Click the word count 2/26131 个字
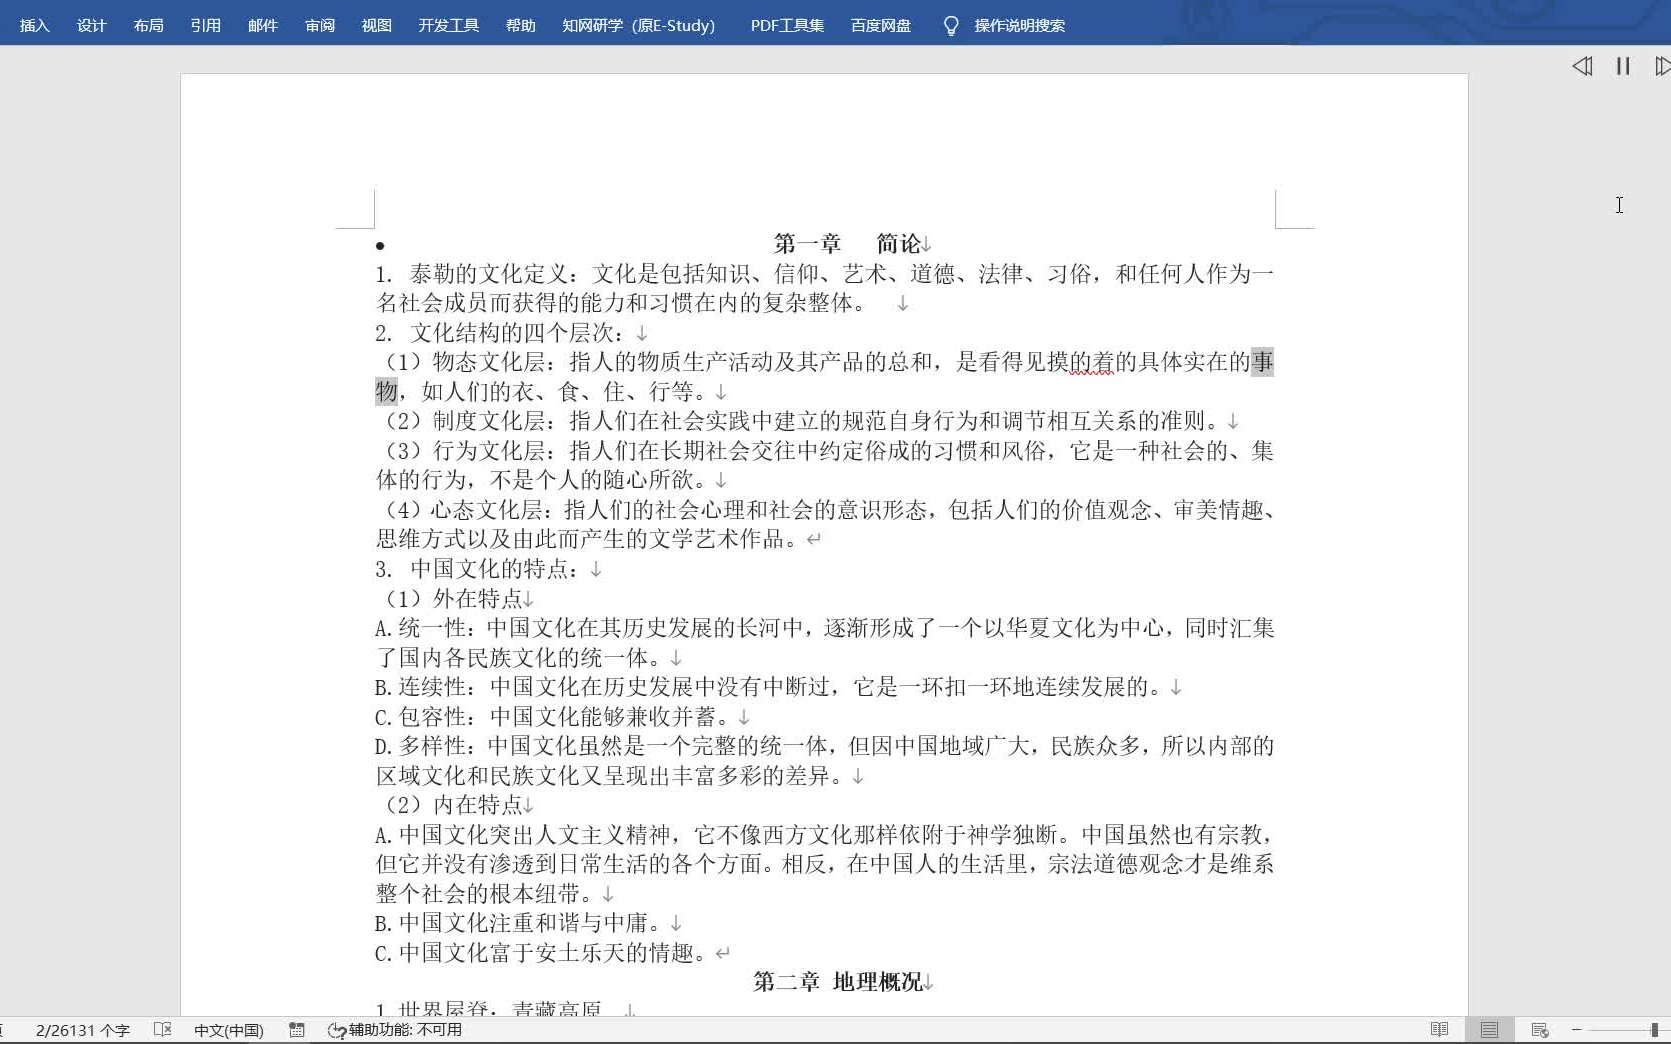The height and width of the screenshot is (1044, 1671). click(x=82, y=1030)
